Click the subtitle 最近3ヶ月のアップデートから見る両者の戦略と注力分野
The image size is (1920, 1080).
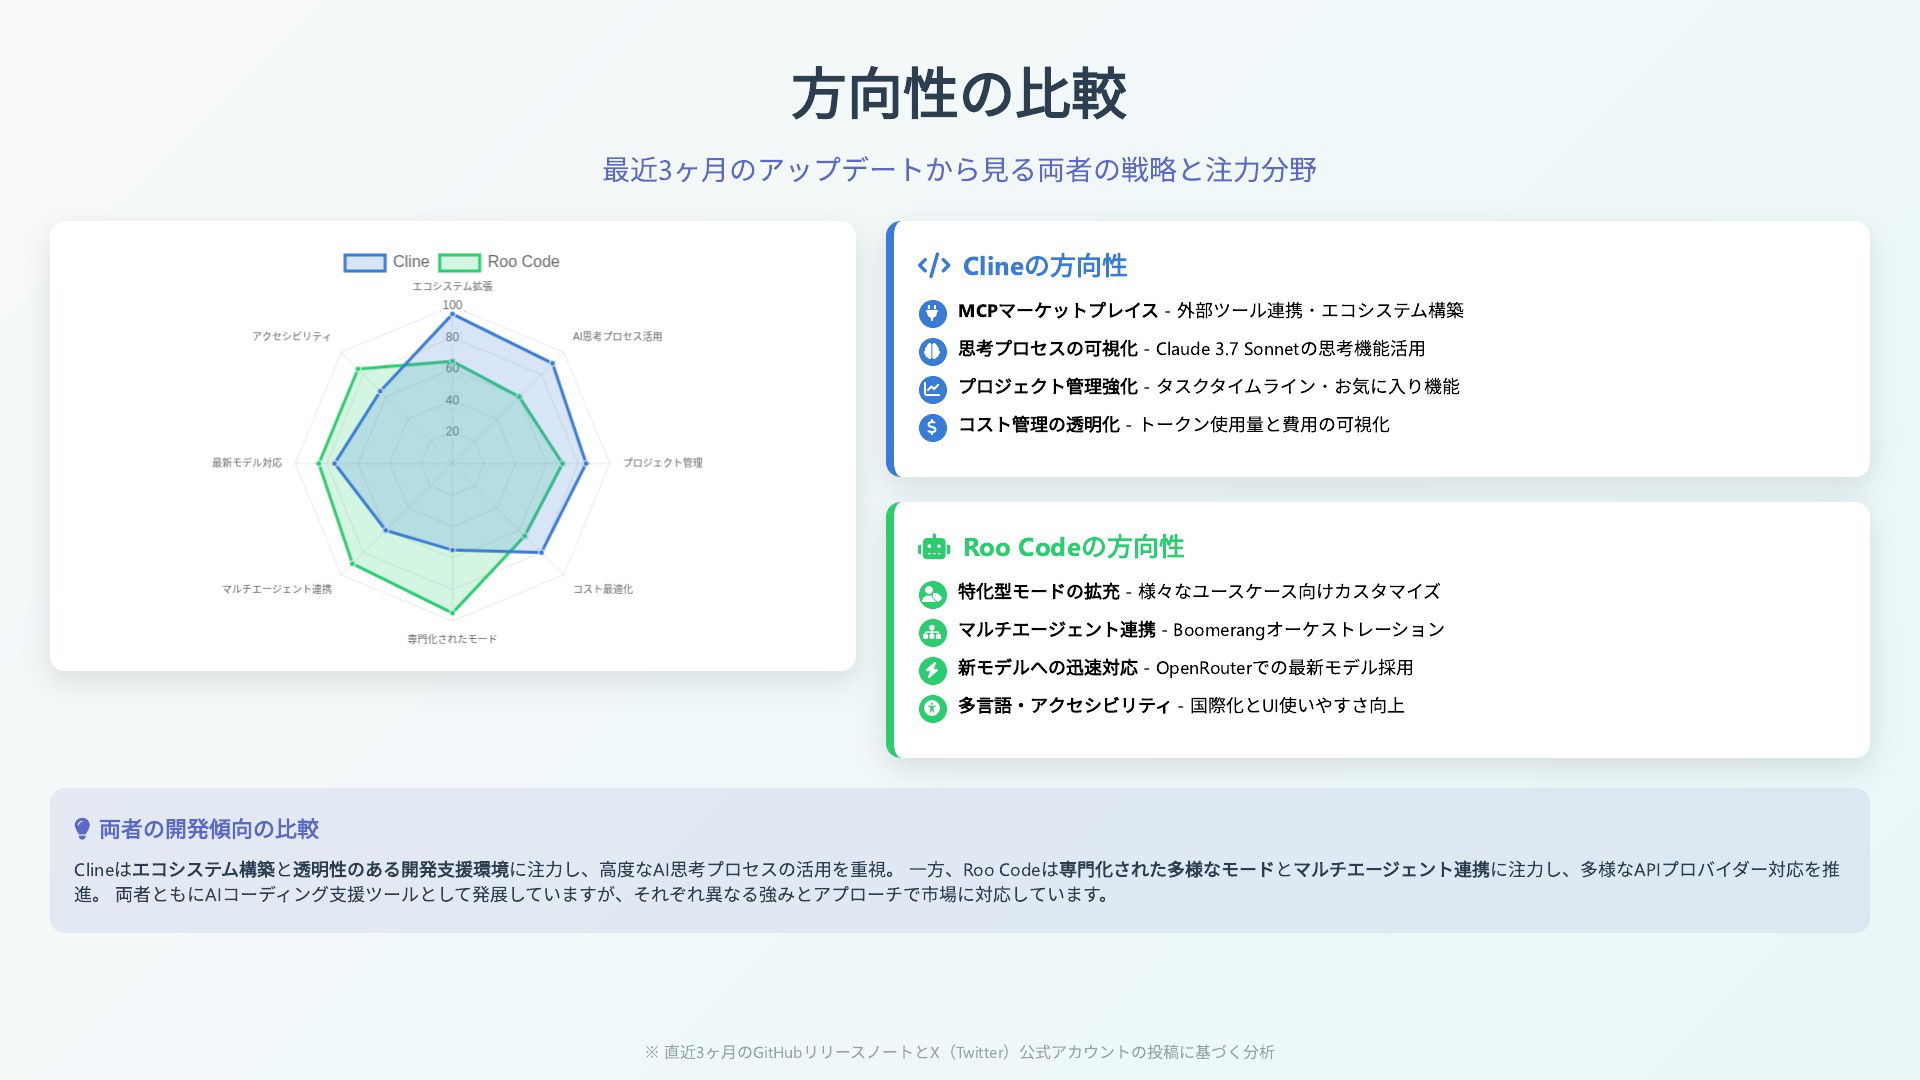point(960,170)
